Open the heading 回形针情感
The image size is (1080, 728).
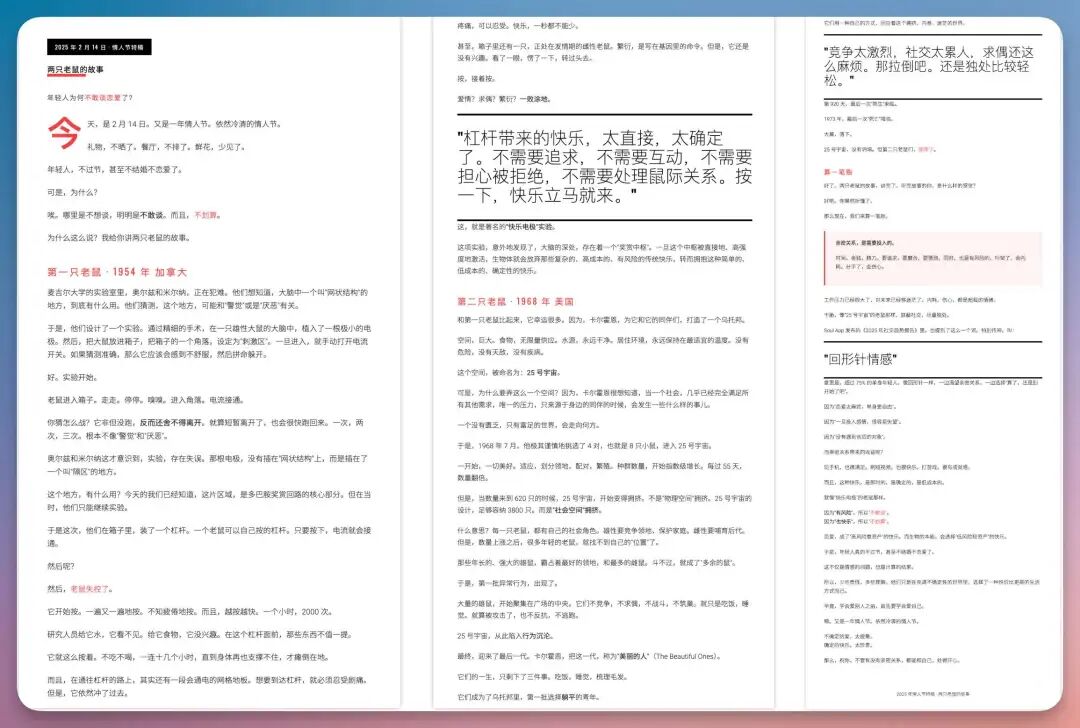coord(860,357)
